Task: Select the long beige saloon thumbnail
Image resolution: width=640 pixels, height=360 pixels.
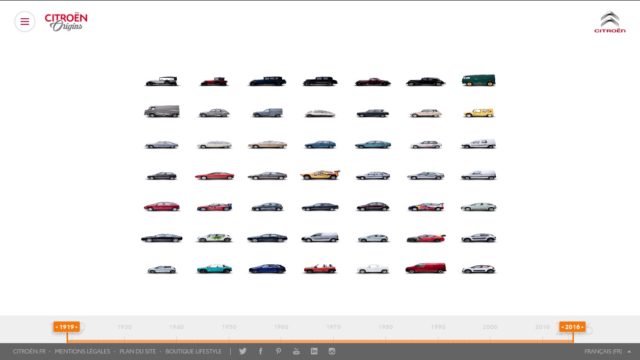Action: coord(267,144)
